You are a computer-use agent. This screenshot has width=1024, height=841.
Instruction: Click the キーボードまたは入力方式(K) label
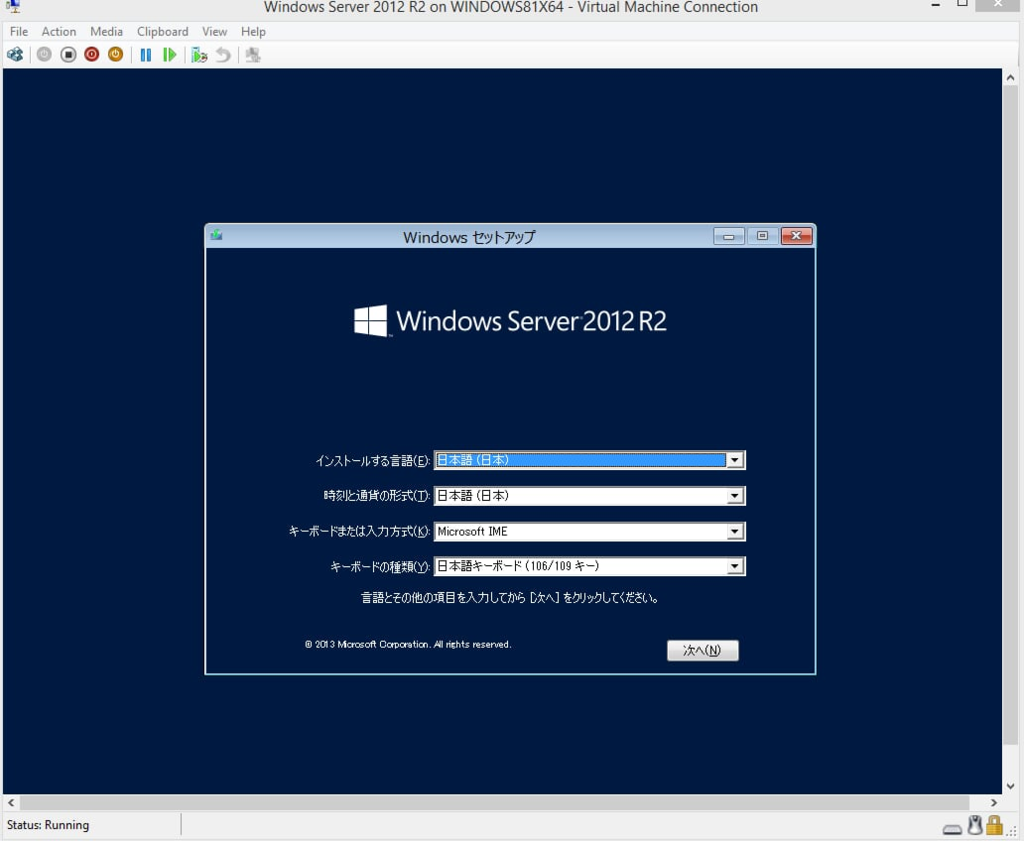(x=359, y=532)
